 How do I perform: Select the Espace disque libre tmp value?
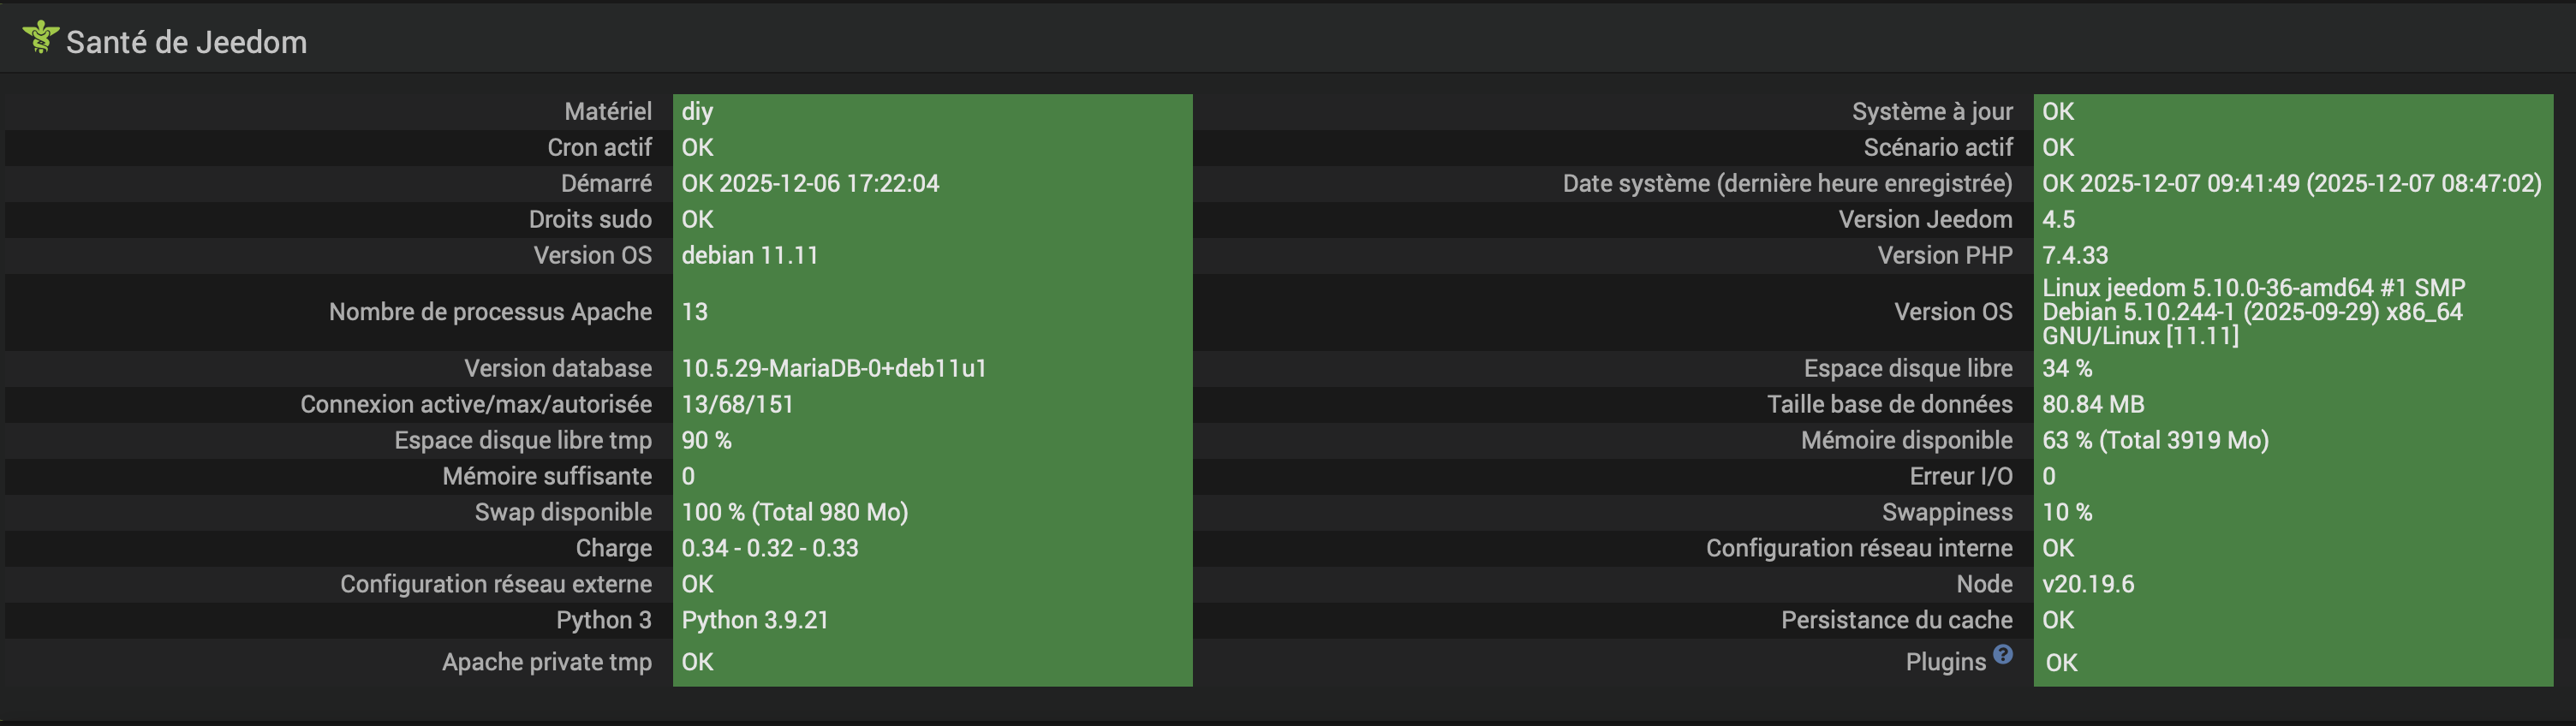[706, 441]
